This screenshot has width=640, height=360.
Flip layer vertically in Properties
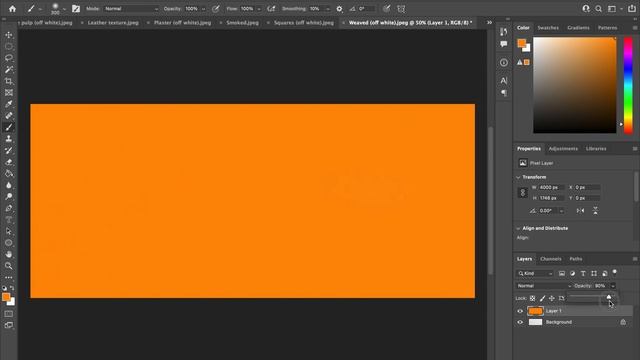595,211
